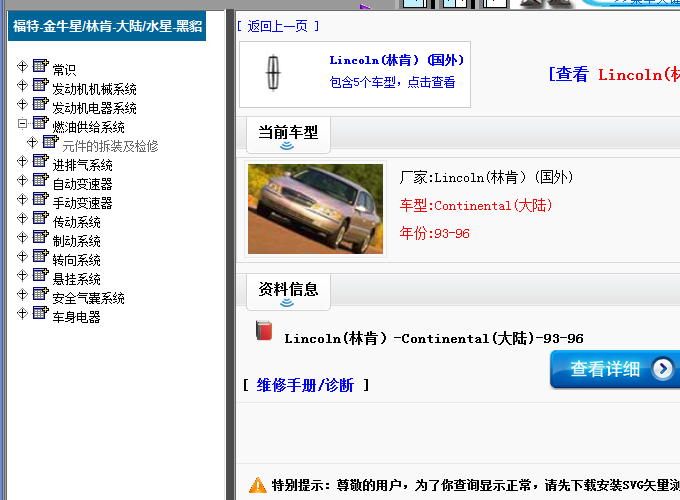Image resolution: width=680 pixels, height=500 pixels.
Task: Click the 车型:Continental(大陆) text
Action: click(x=476, y=205)
